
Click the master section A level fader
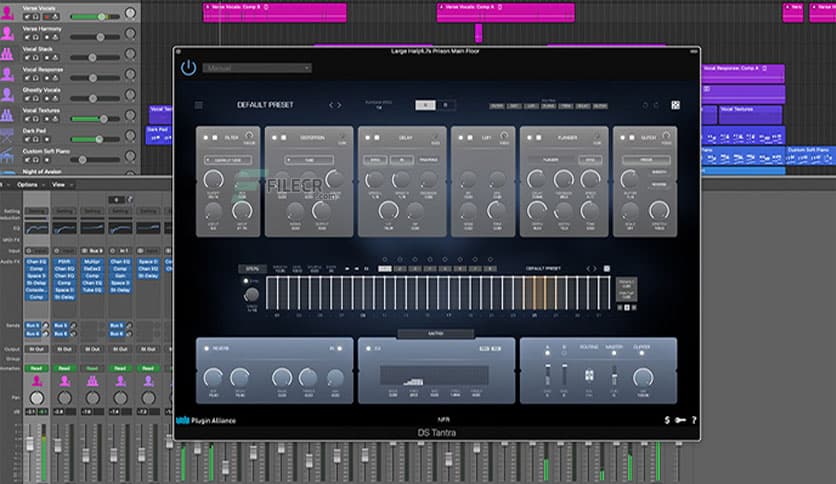click(x=548, y=375)
